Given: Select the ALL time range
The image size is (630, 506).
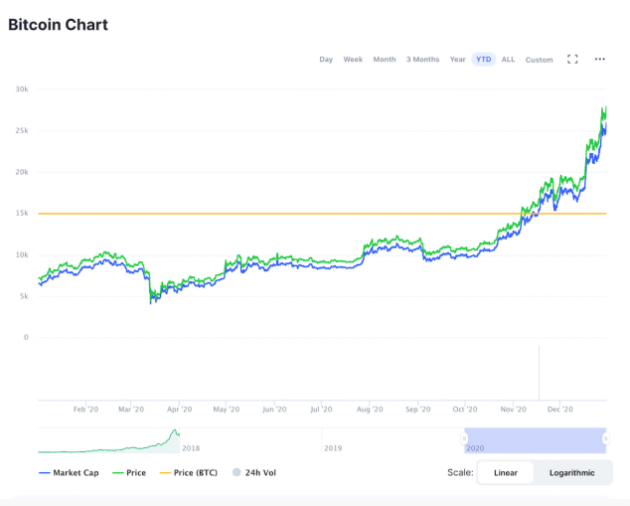Looking at the screenshot, I should tap(508, 59).
